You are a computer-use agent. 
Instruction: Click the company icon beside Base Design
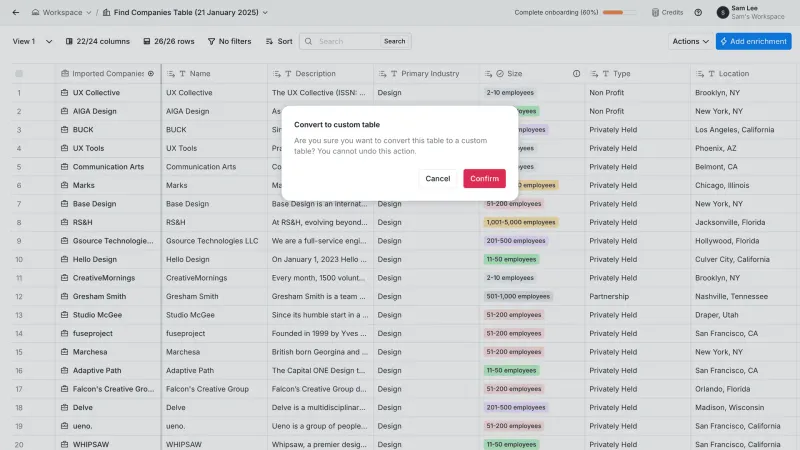coord(64,204)
